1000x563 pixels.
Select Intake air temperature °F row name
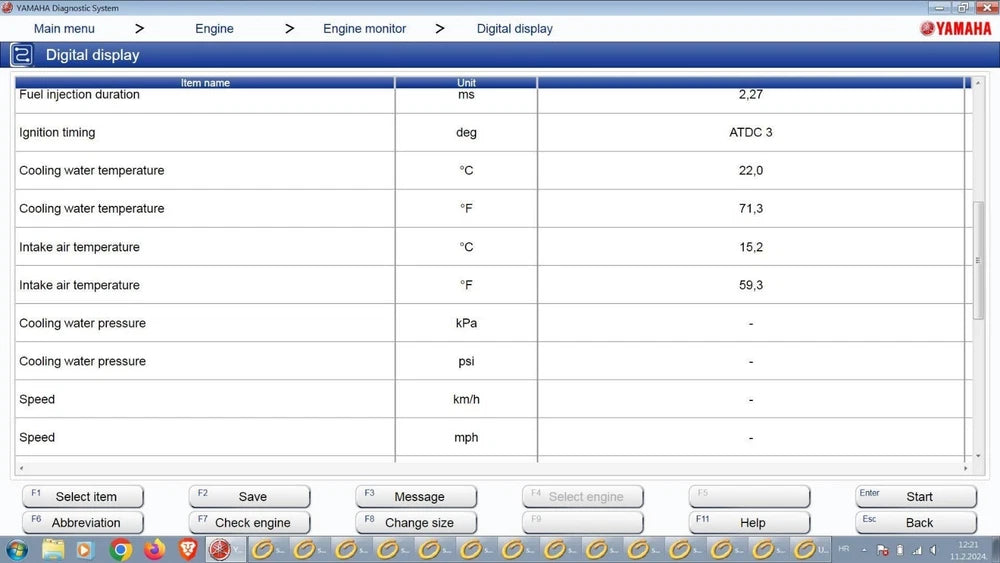[79, 285]
